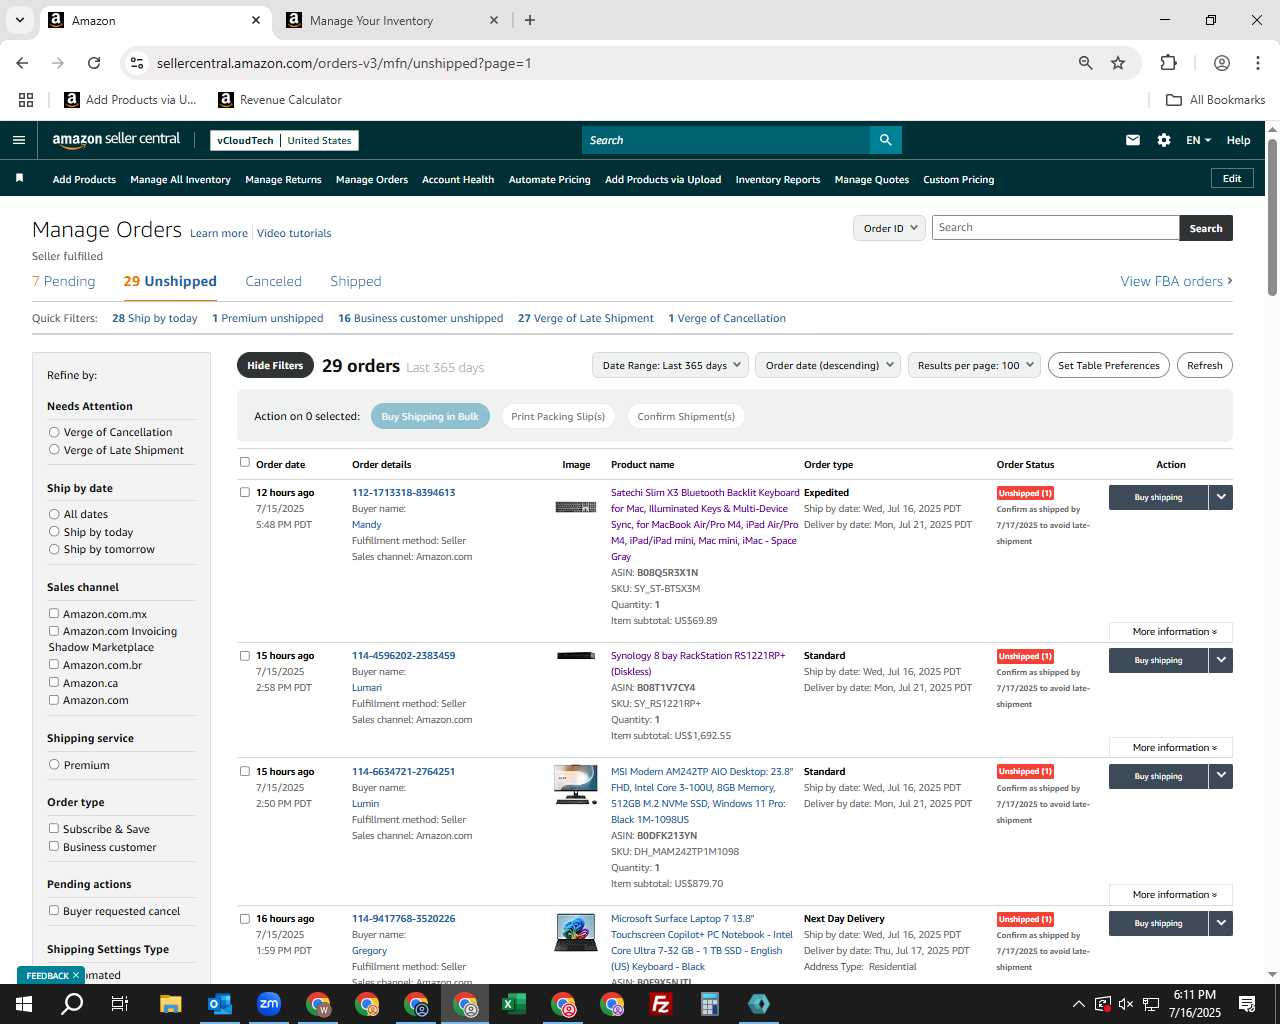Image resolution: width=1280 pixels, height=1024 pixels.
Task: Click the Order ID search input field
Action: point(1055,228)
